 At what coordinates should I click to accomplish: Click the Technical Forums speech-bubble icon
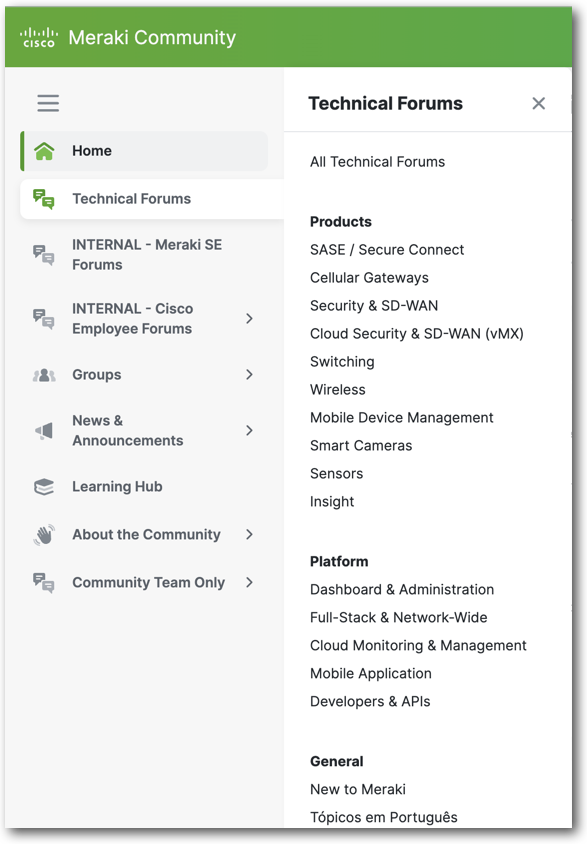pos(43,199)
